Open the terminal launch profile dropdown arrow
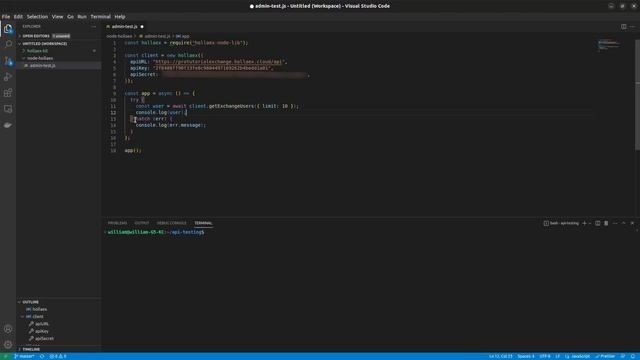The image size is (640, 360). click(x=590, y=223)
